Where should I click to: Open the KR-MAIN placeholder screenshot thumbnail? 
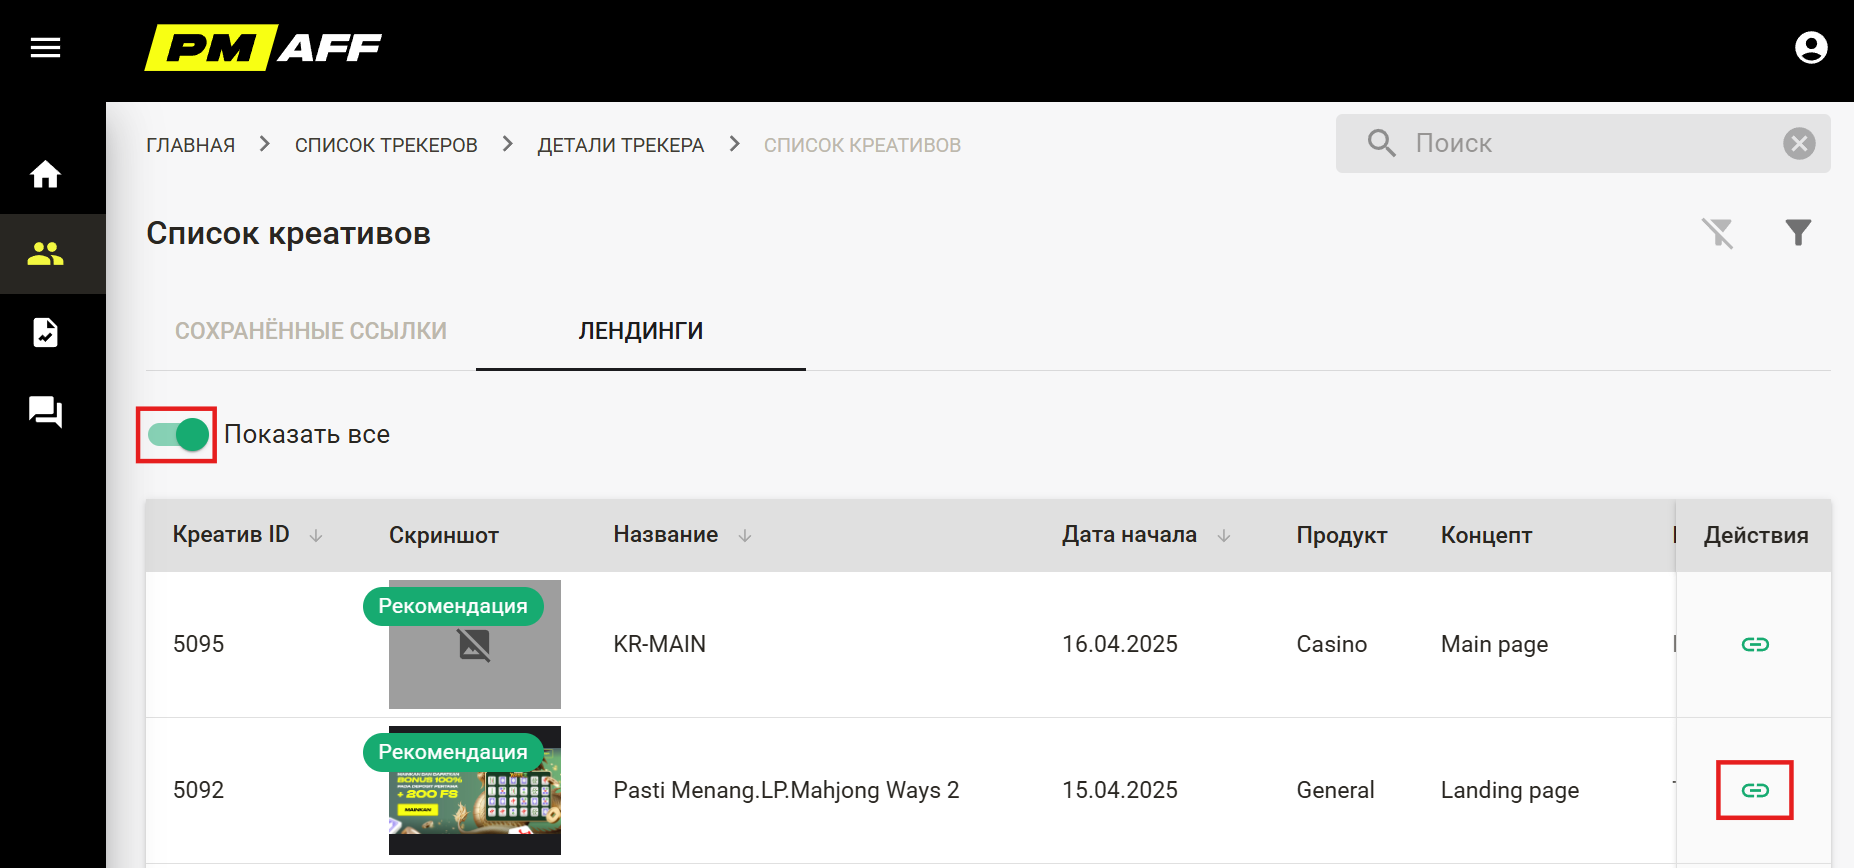475,645
